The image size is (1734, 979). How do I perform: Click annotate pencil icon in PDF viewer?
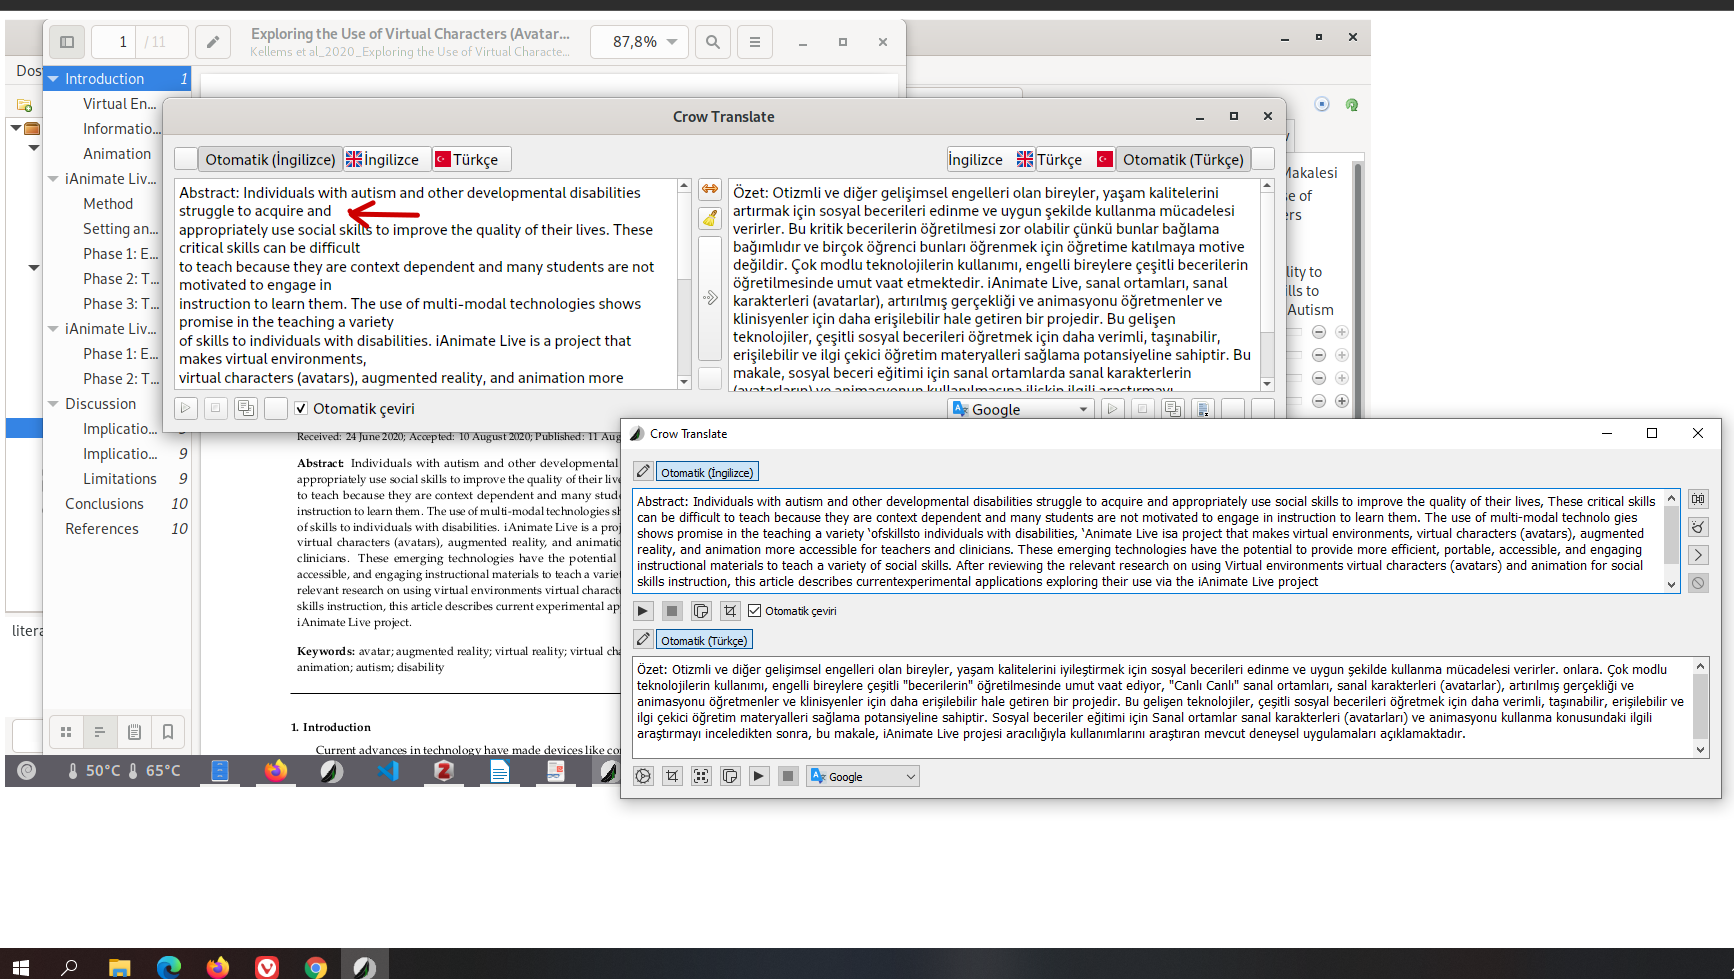[x=212, y=42]
